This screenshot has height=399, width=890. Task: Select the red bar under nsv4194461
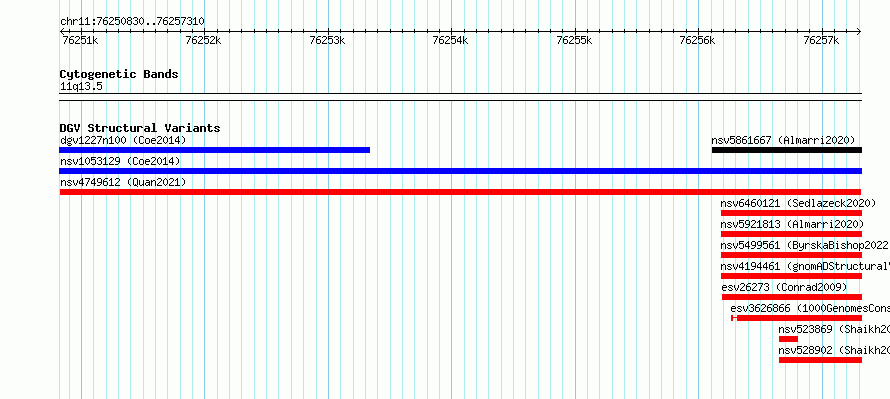click(x=791, y=276)
